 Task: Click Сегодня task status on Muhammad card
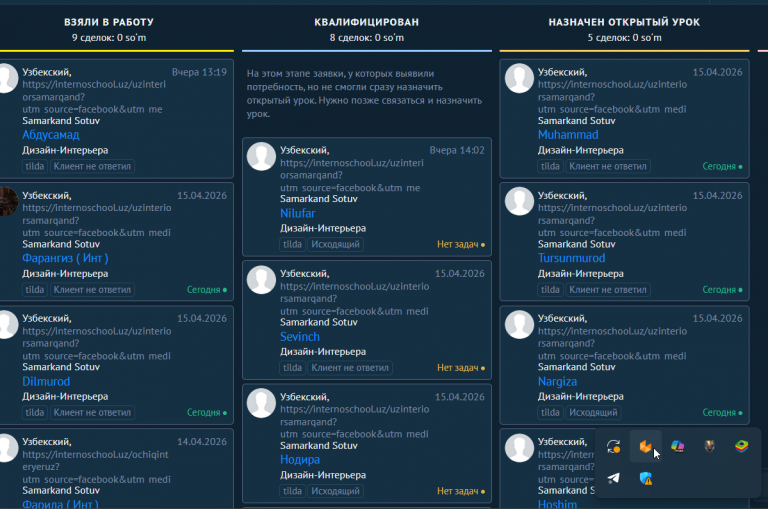(x=722, y=166)
